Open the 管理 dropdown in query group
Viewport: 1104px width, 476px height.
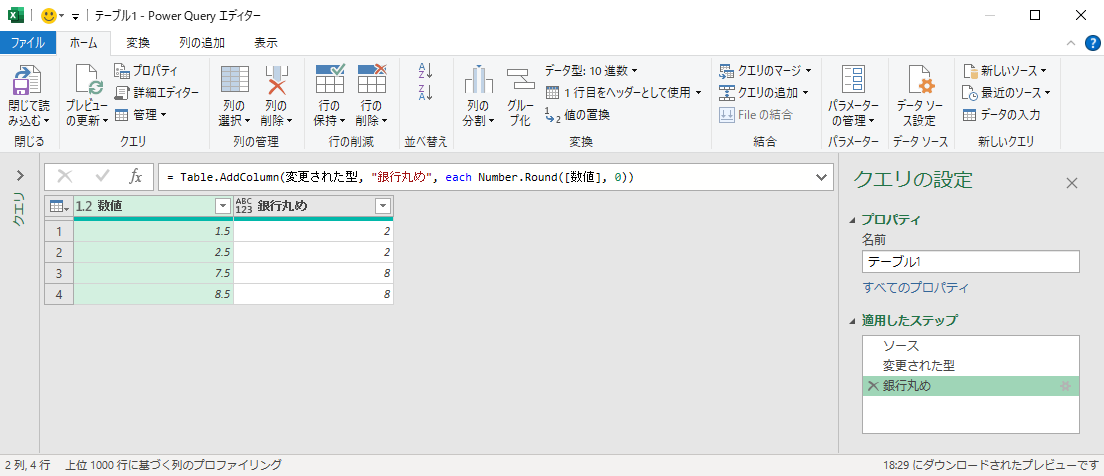click(x=140, y=114)
